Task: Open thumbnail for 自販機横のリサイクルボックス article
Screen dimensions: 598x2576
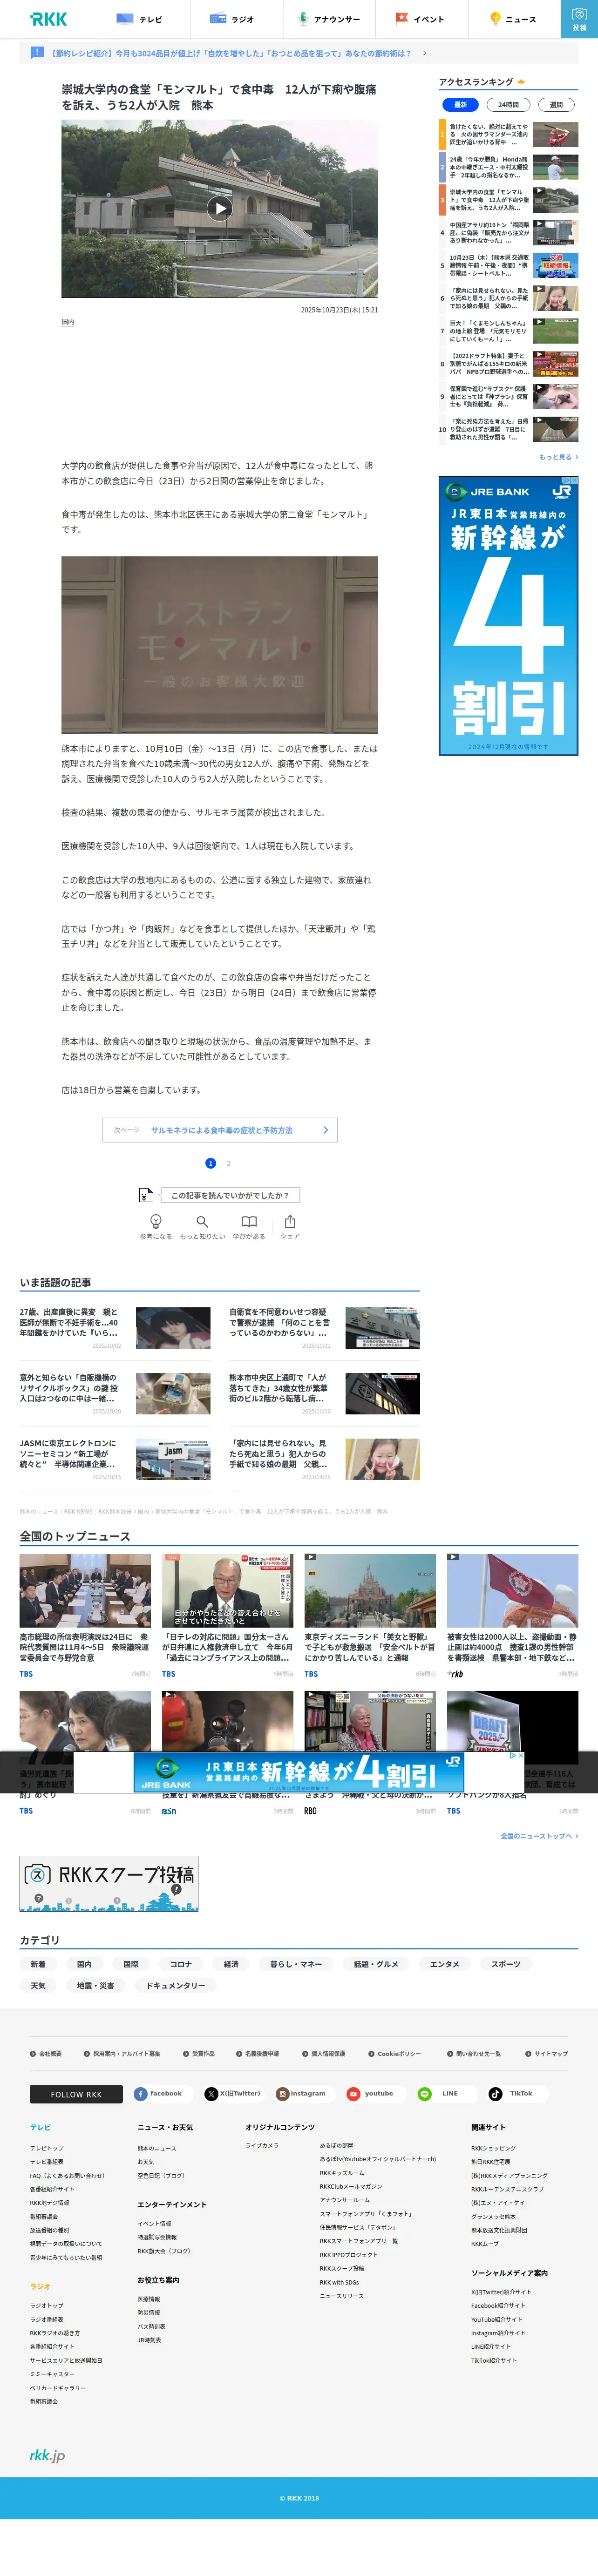Action: click(x=173, y=1393)
